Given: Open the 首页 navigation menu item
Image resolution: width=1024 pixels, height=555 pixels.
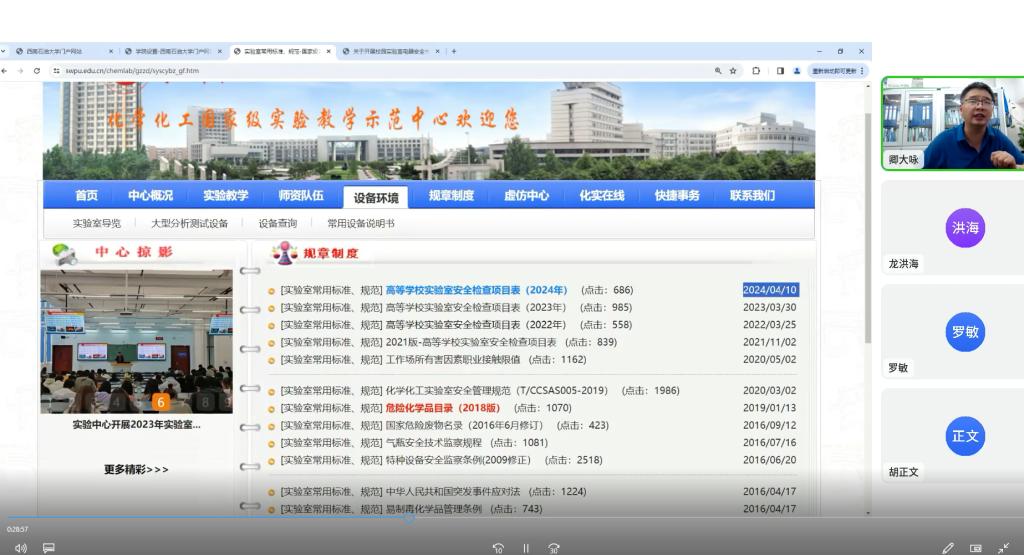Looking at the screenshot, I should tap(87, 196).
